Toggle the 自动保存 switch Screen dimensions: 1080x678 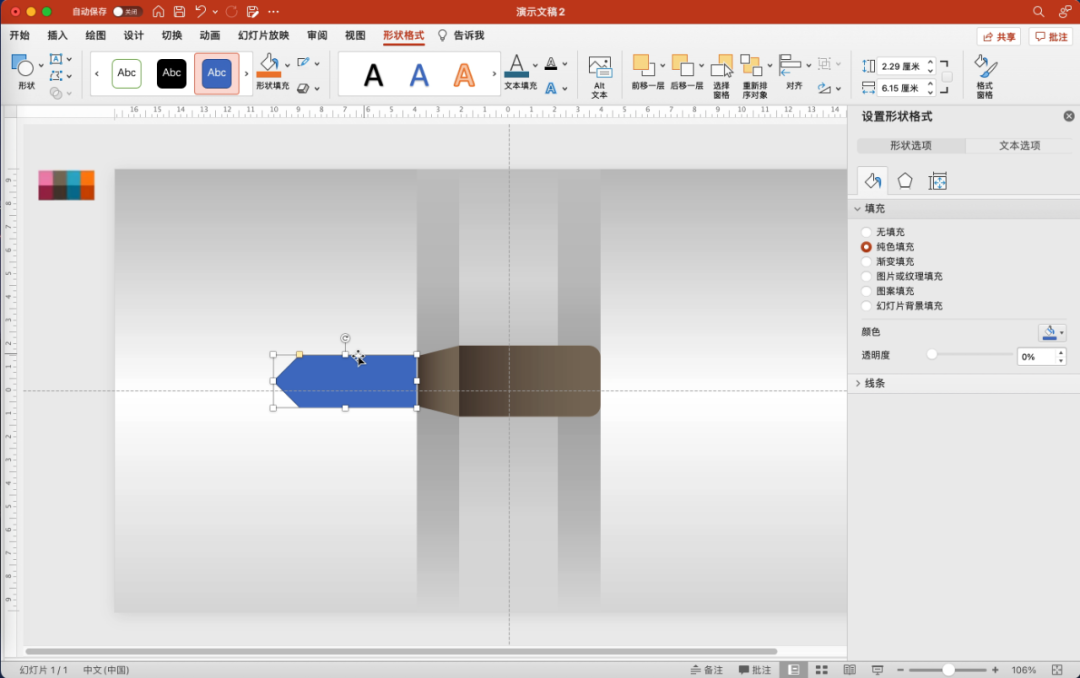127,12
